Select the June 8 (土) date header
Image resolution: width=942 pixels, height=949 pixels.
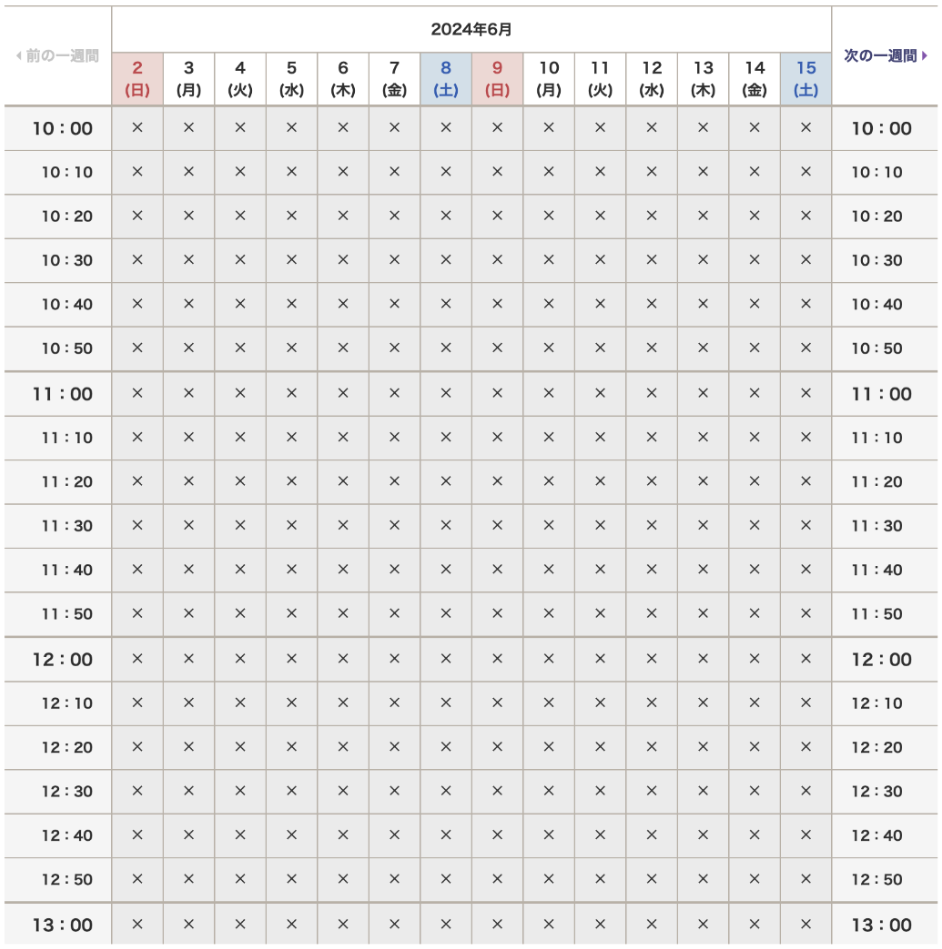[x=446, y=79]
